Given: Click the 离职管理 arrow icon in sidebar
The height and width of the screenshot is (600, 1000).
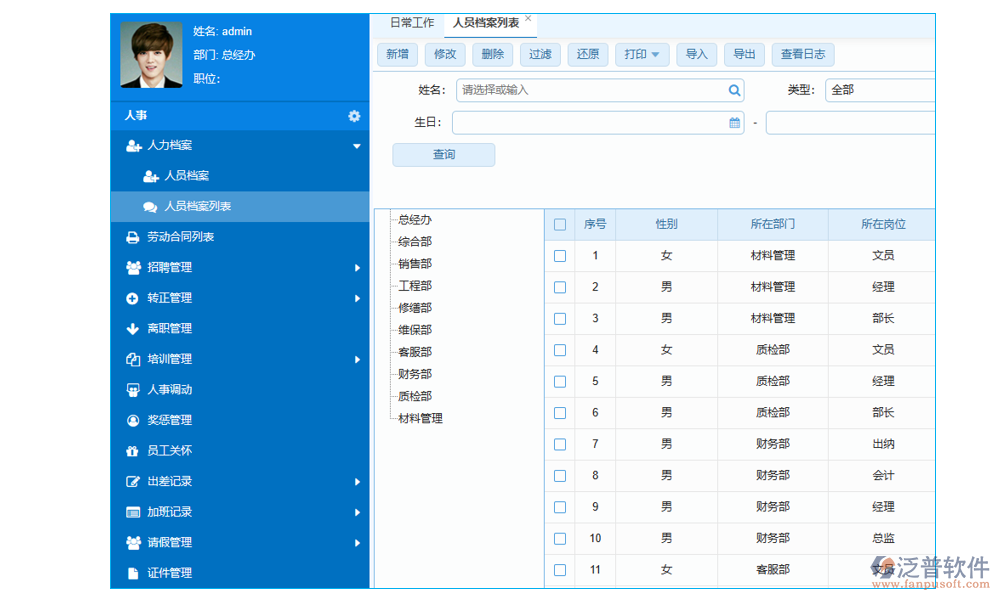Looking at the screenshot, I should coord(131,328).
